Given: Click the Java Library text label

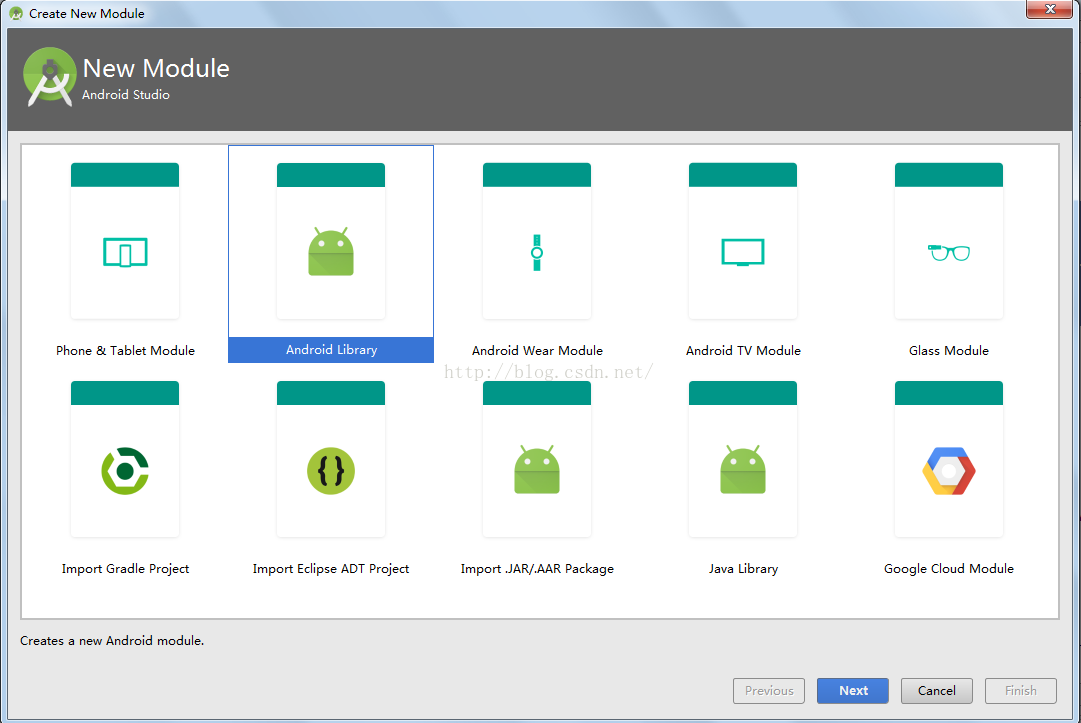Looking at the screenshot, I should tap(743, 569).
